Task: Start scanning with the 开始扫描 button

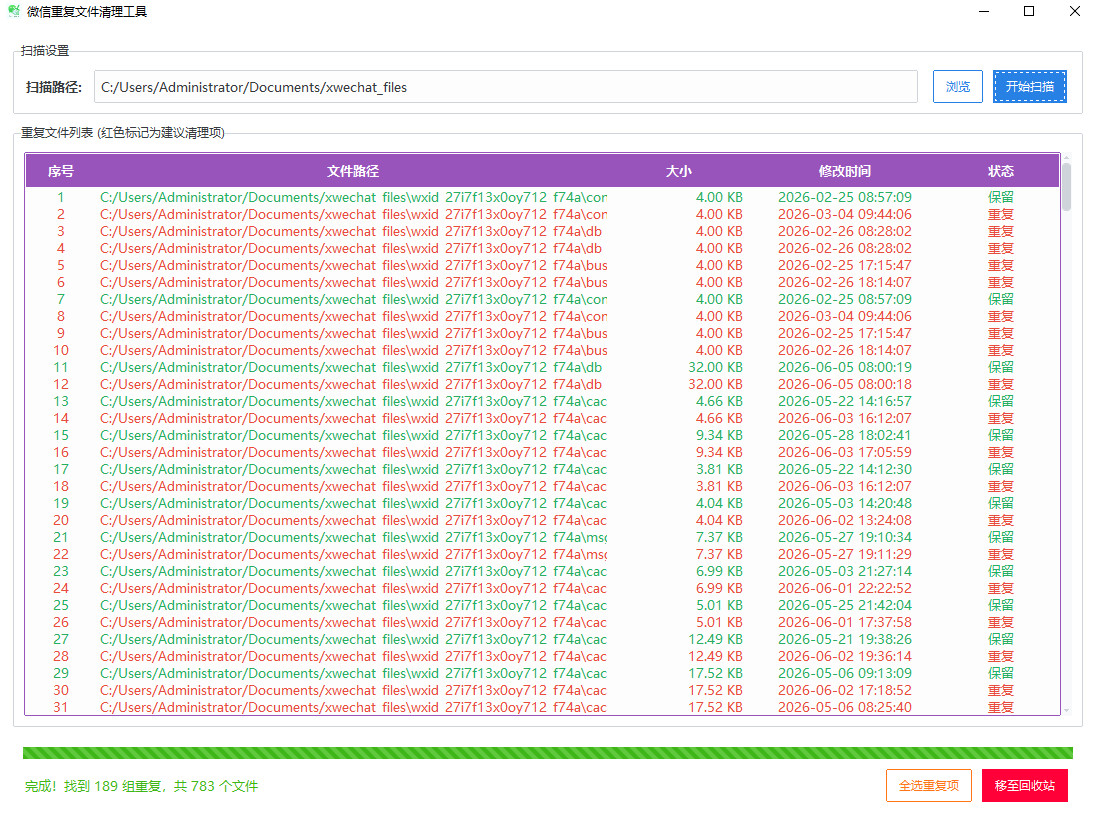Action: point(1029,87)
